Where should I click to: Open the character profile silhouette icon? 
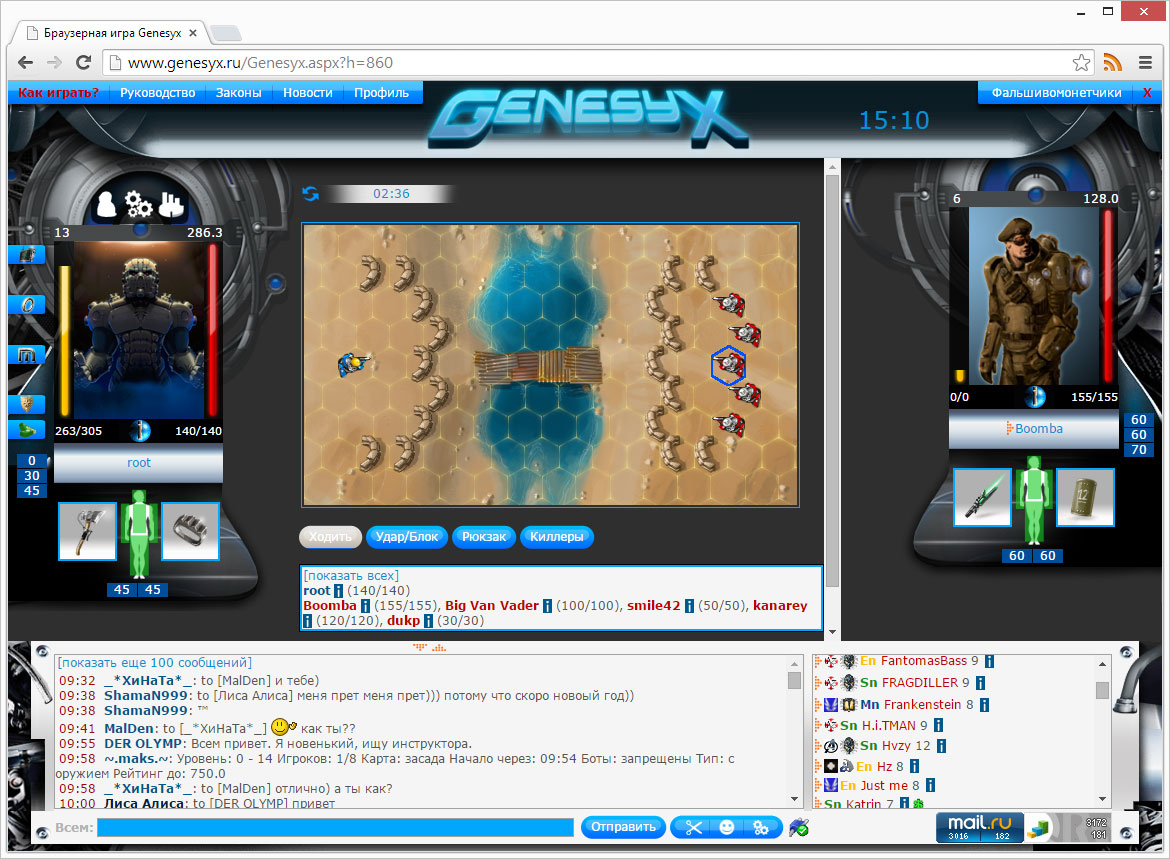[x=107, y=204]
